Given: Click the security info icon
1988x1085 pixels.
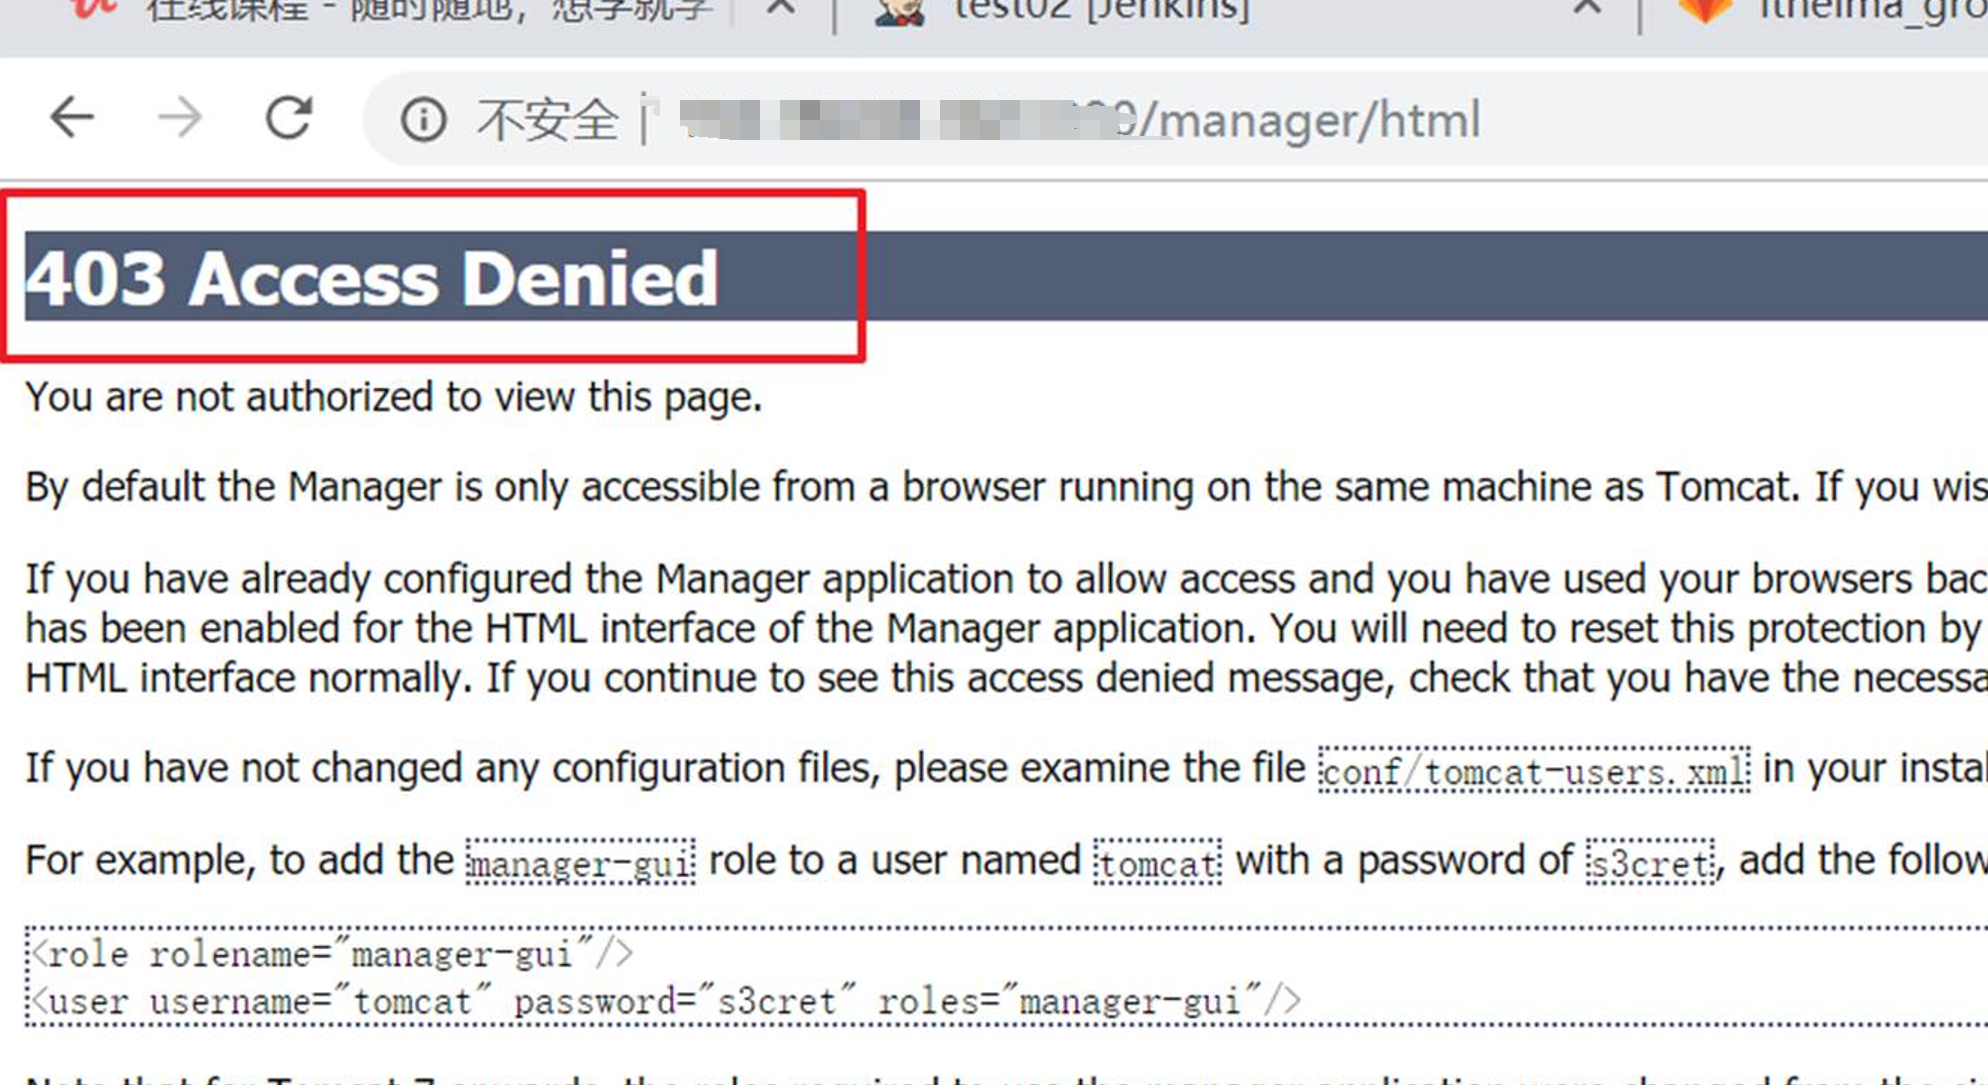Looking at the screenshot, I should (414, 119).
